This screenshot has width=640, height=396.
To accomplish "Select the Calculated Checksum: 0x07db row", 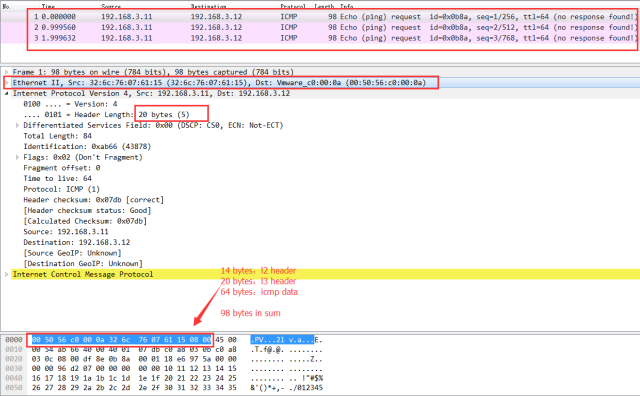I will [85, 221].
